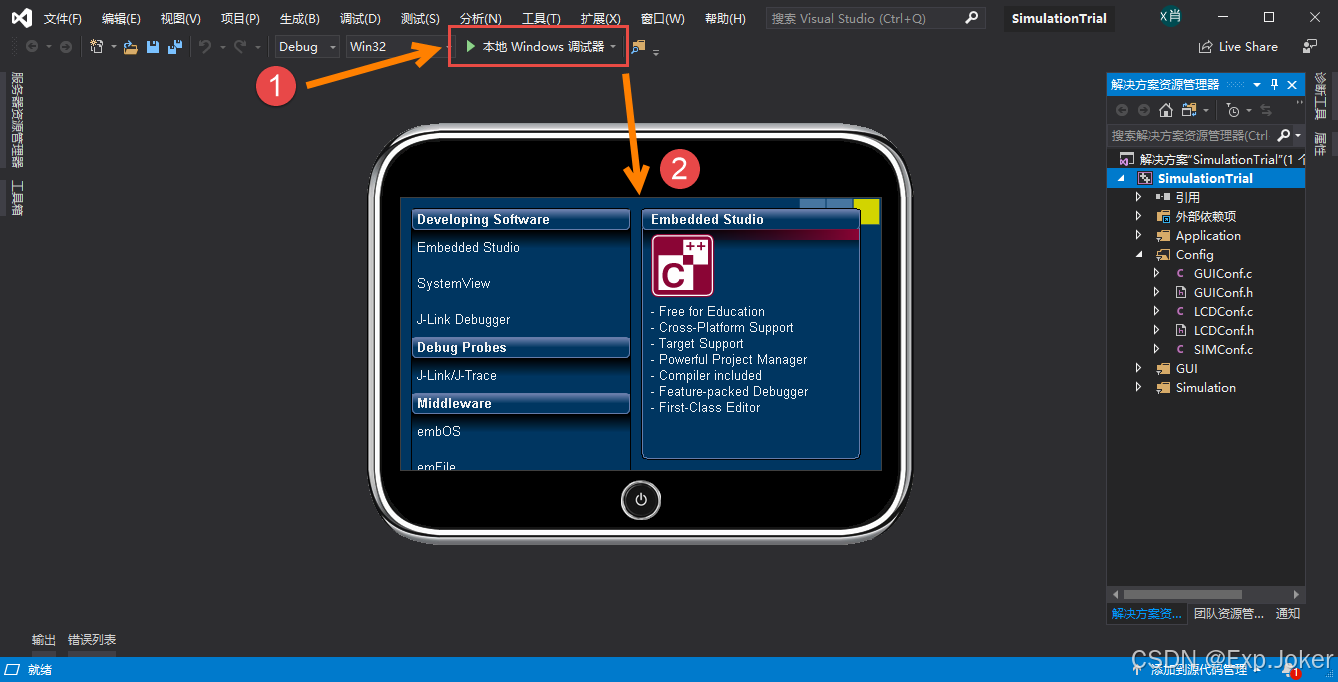Image resolution: width=1338 pixels, height=682 pixels.
Task: Close the Solution Explorer panel
Action: tap(1292, 85)
